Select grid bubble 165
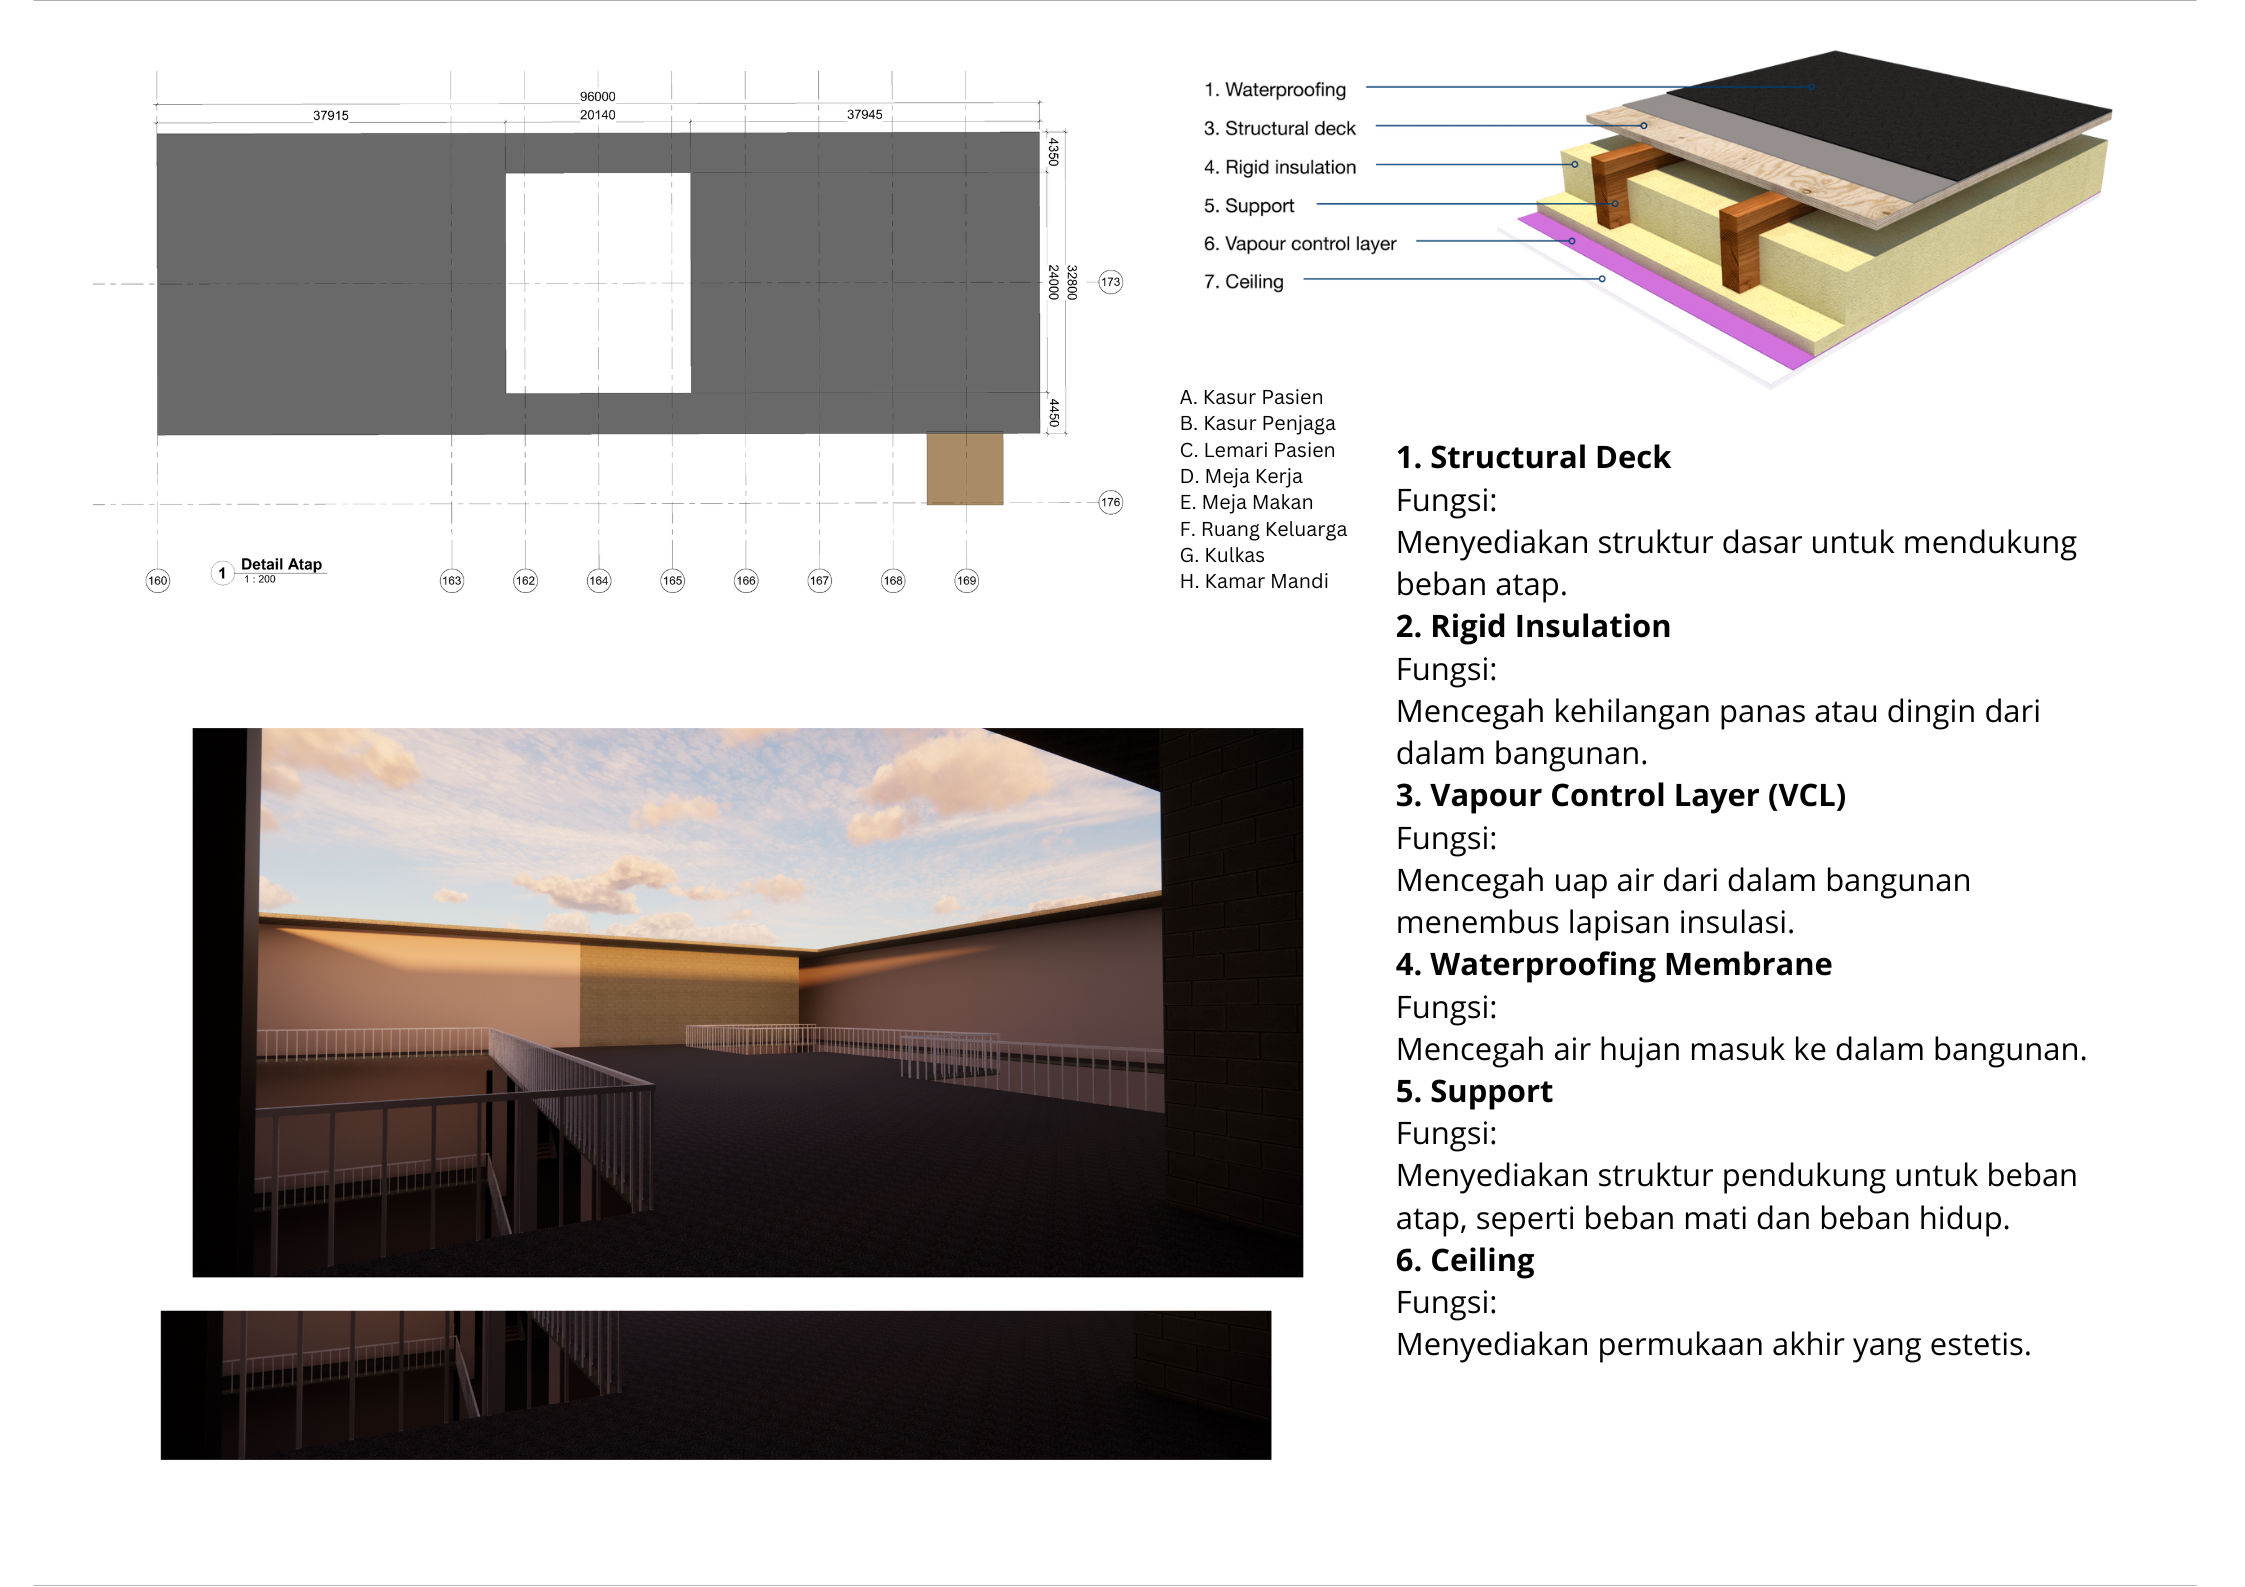2245x1587 pixels. (673, 580)
